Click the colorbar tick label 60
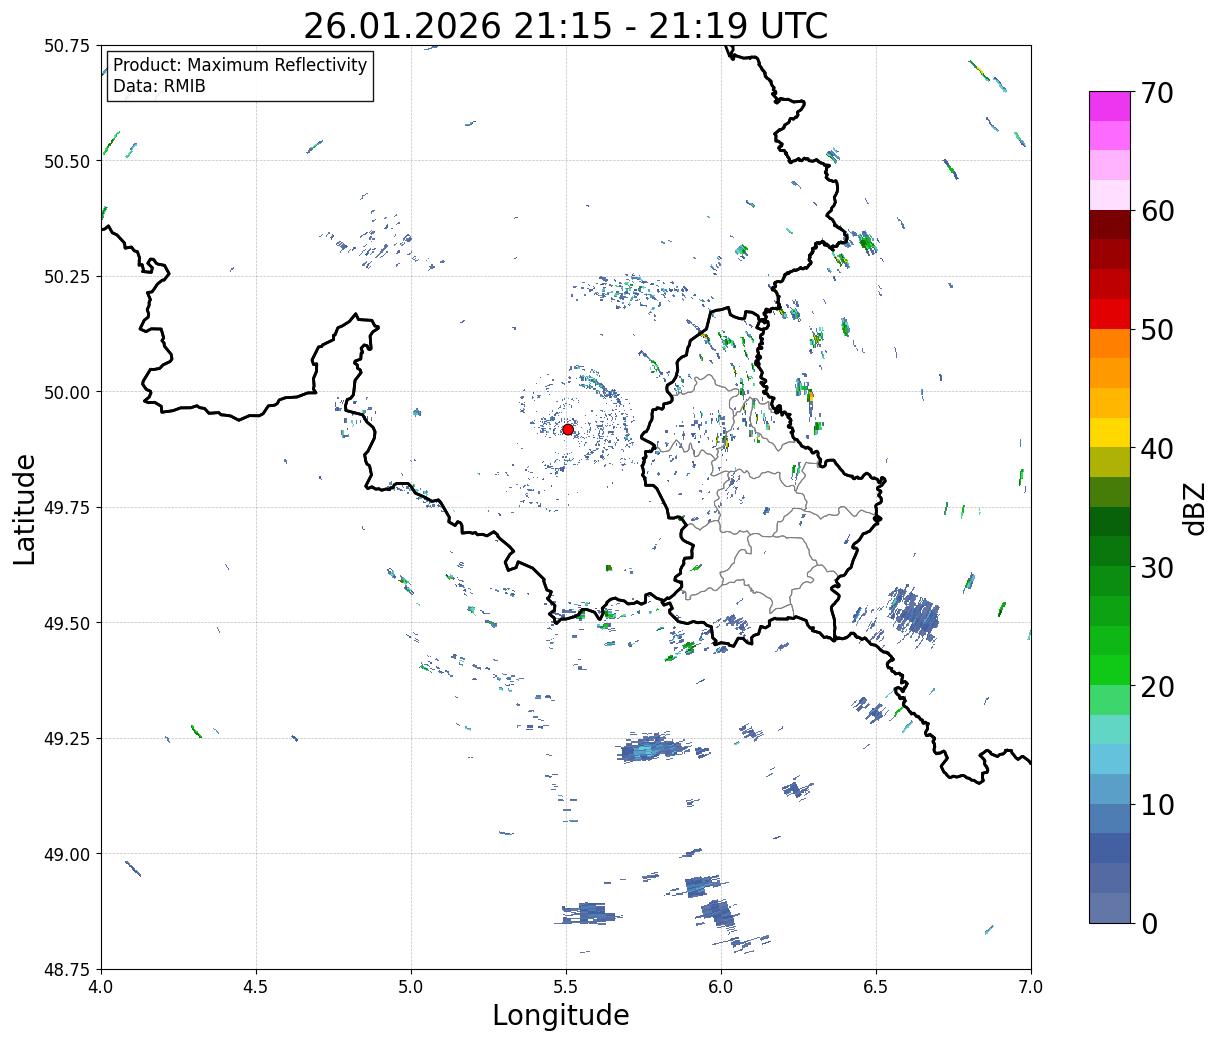The image size is (1219, 1040). (1157, 211)
